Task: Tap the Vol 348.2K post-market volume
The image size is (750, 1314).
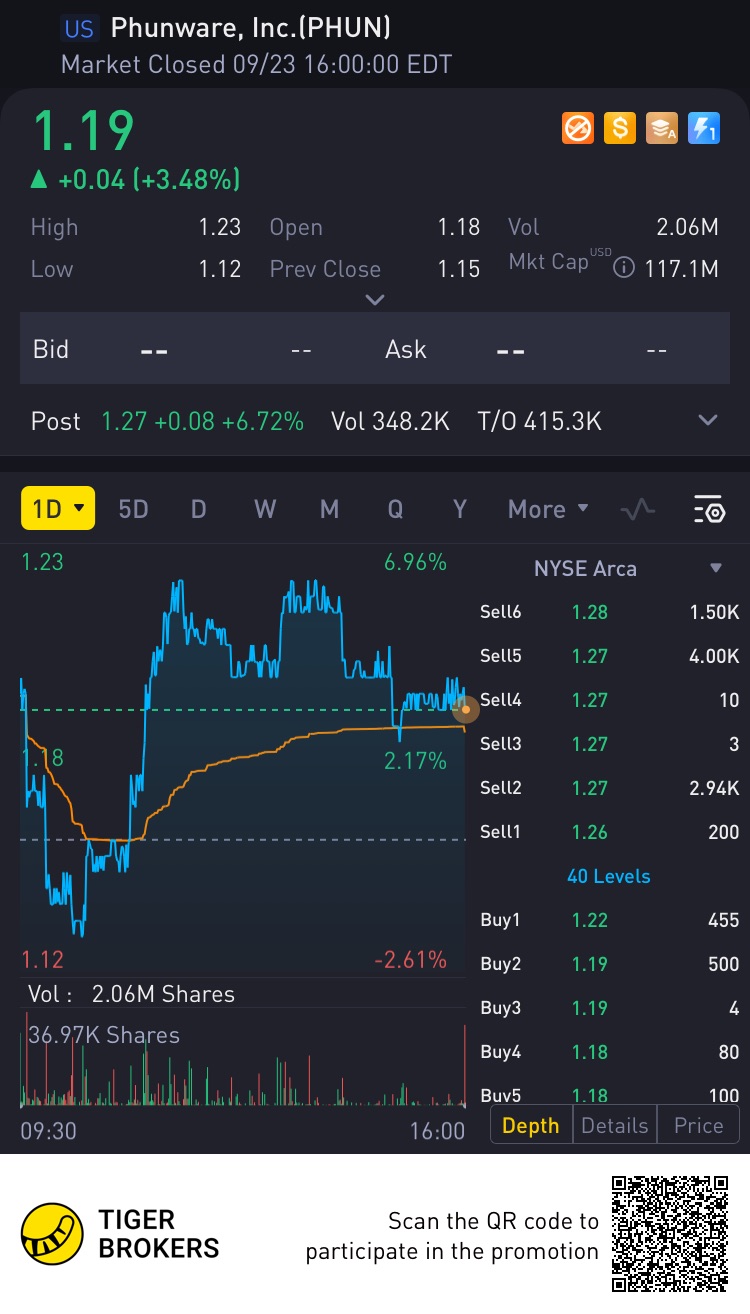Action: pyautogui.click(x=390, y=421)
